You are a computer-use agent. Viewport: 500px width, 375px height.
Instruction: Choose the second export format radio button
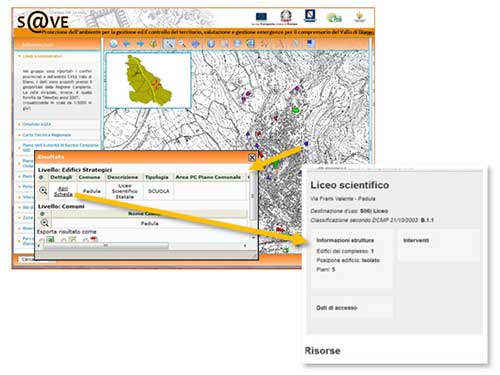[x=64, y=241]
